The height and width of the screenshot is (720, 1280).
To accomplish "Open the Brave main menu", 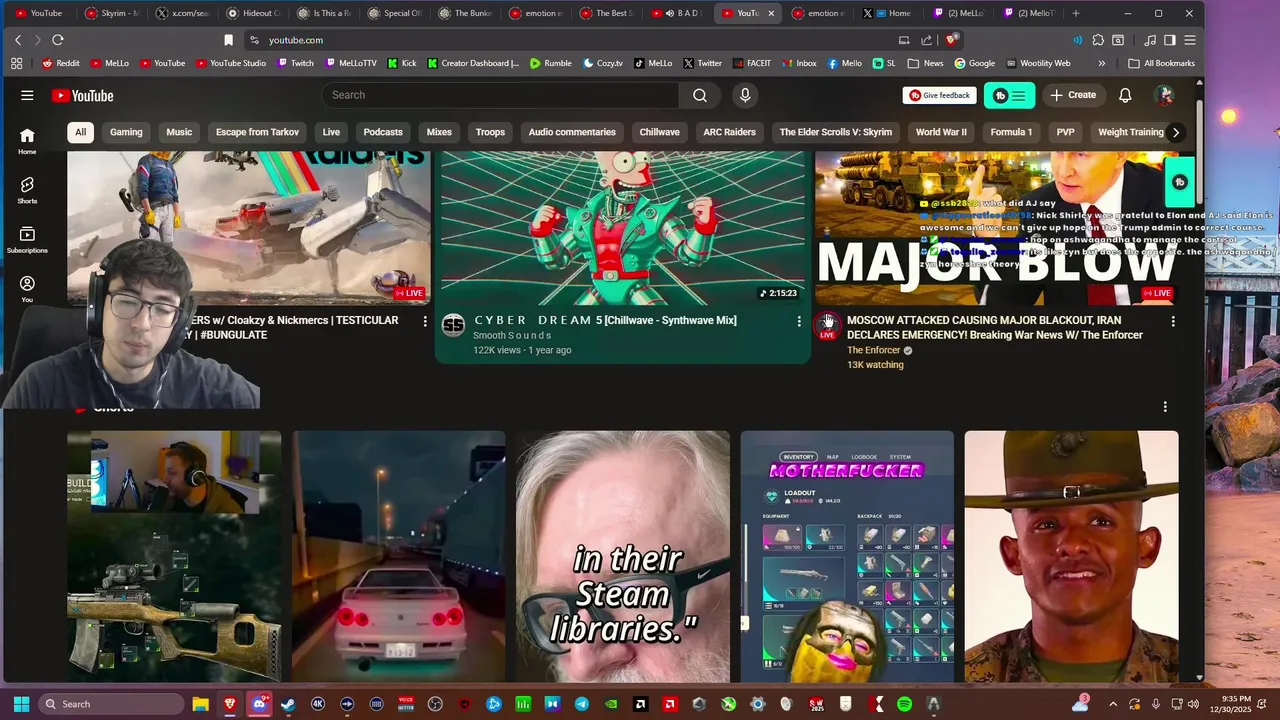I will (x=1189, y=40).
